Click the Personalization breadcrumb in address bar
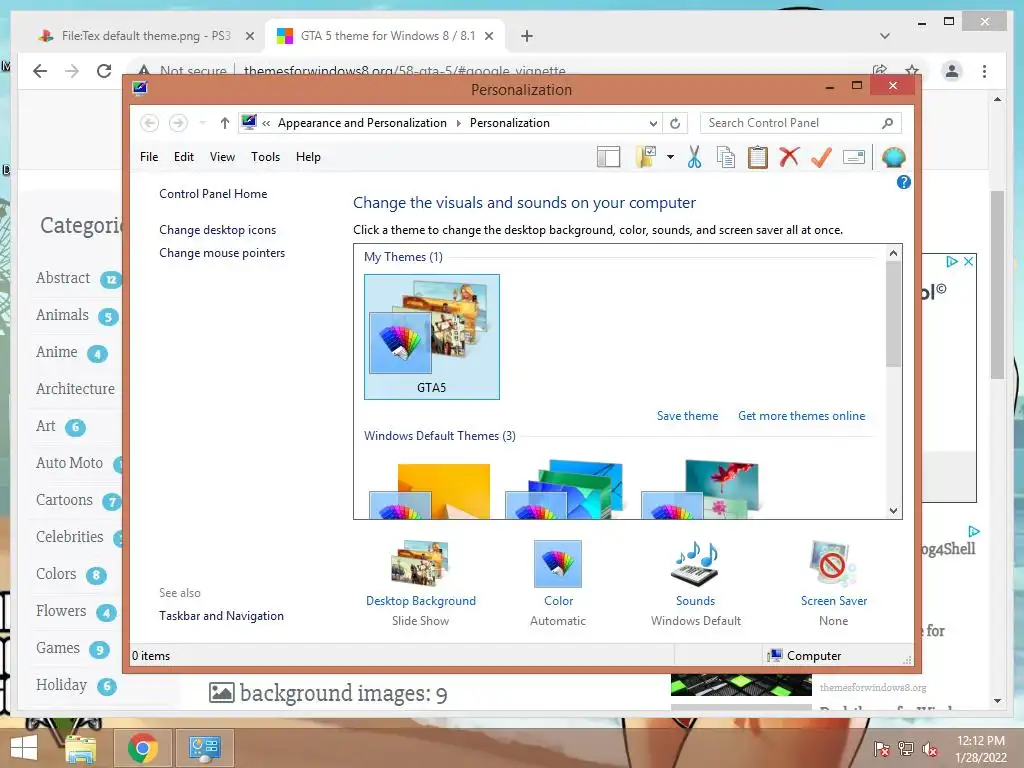The height and width of the screenshot is (768, 1024). click(x=509, y=123)
